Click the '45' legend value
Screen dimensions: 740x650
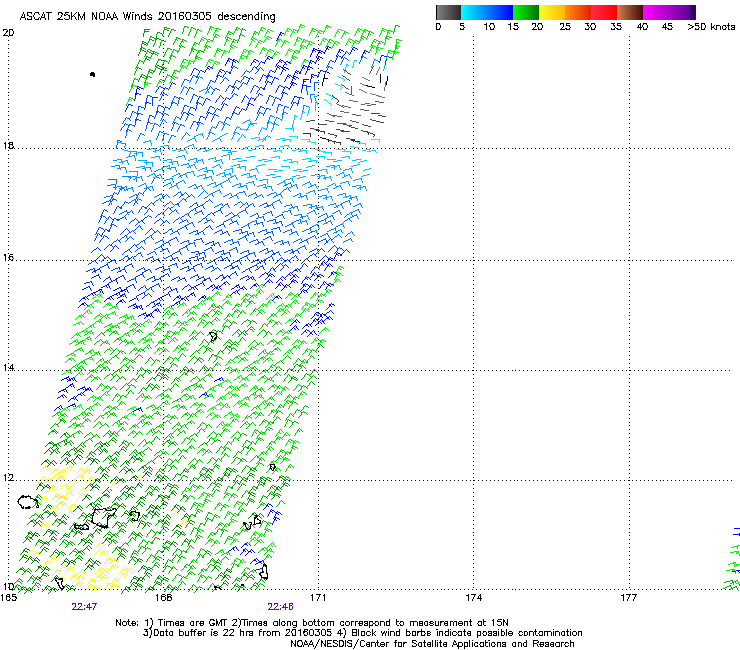pos(667,27)
